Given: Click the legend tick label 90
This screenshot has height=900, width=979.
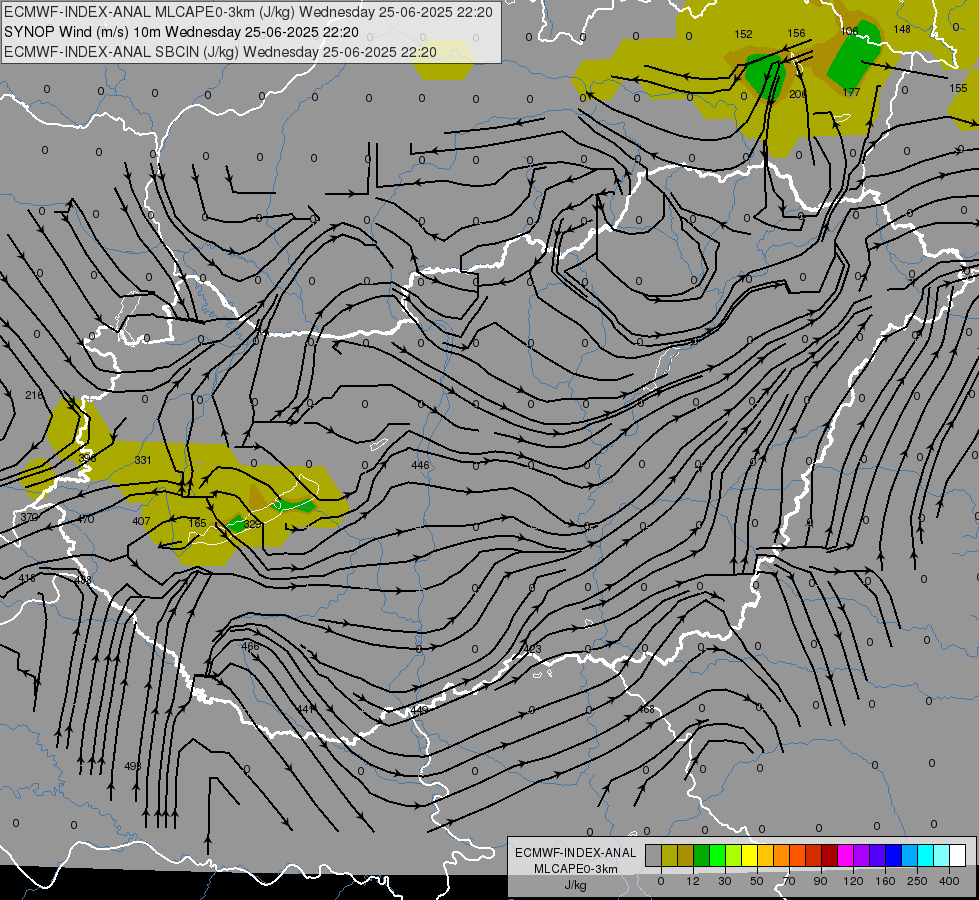Looking at the screenshot, I should 820,881.
